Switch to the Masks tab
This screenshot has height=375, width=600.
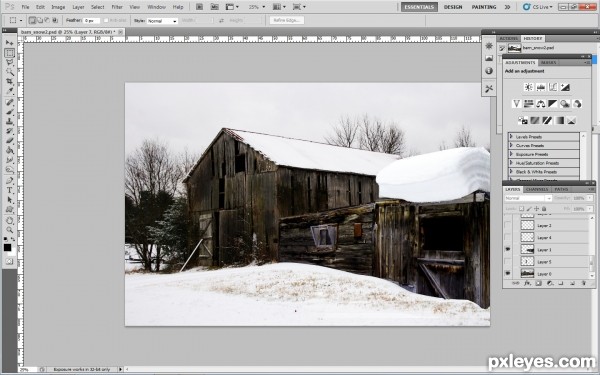click(548, 62)
